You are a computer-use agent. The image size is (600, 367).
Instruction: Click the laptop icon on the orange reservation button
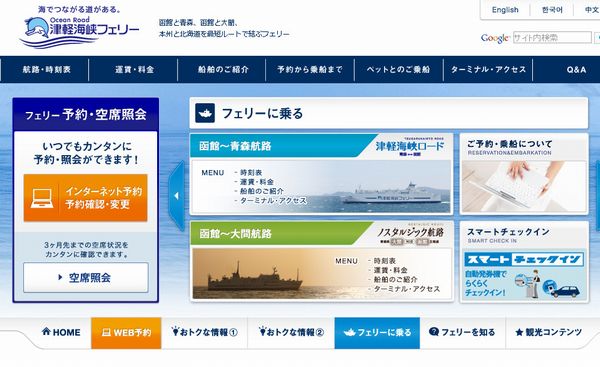tap(42, 198)
